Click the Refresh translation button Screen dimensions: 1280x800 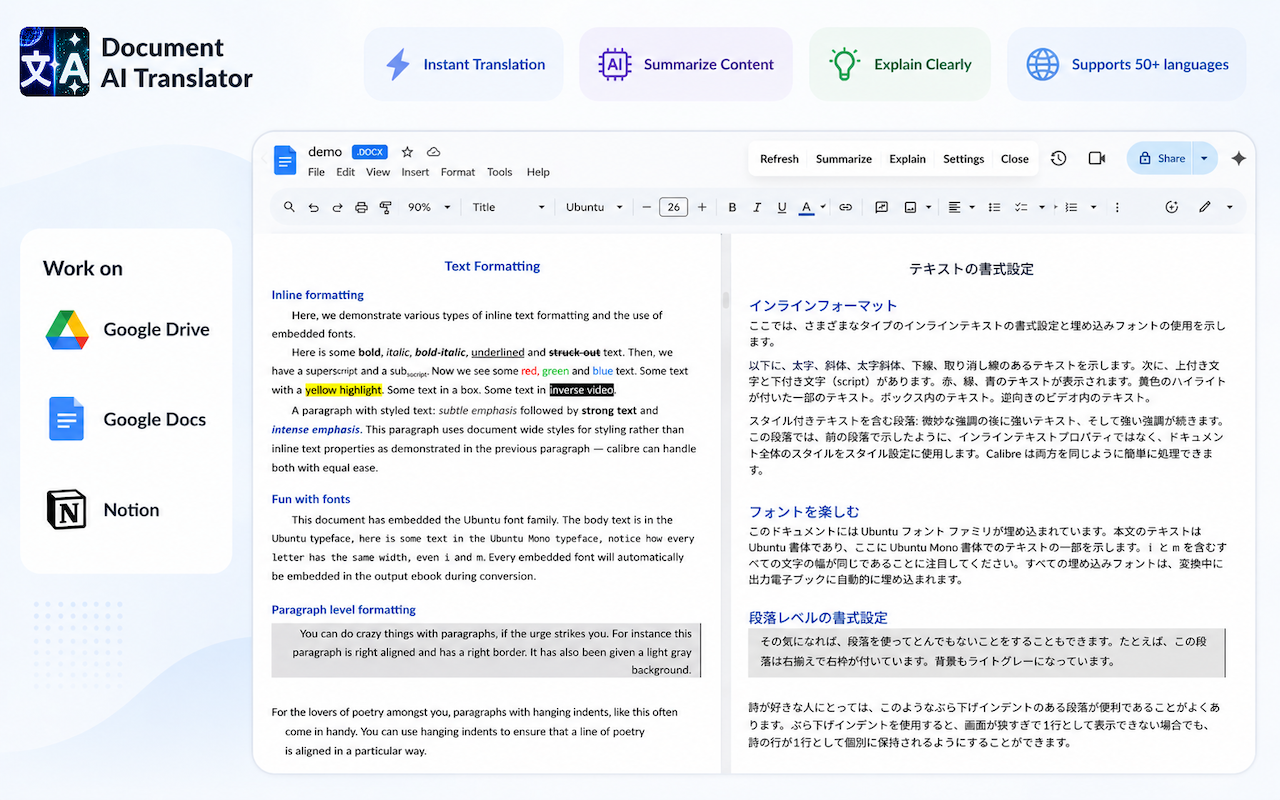(x=779, y=159)
